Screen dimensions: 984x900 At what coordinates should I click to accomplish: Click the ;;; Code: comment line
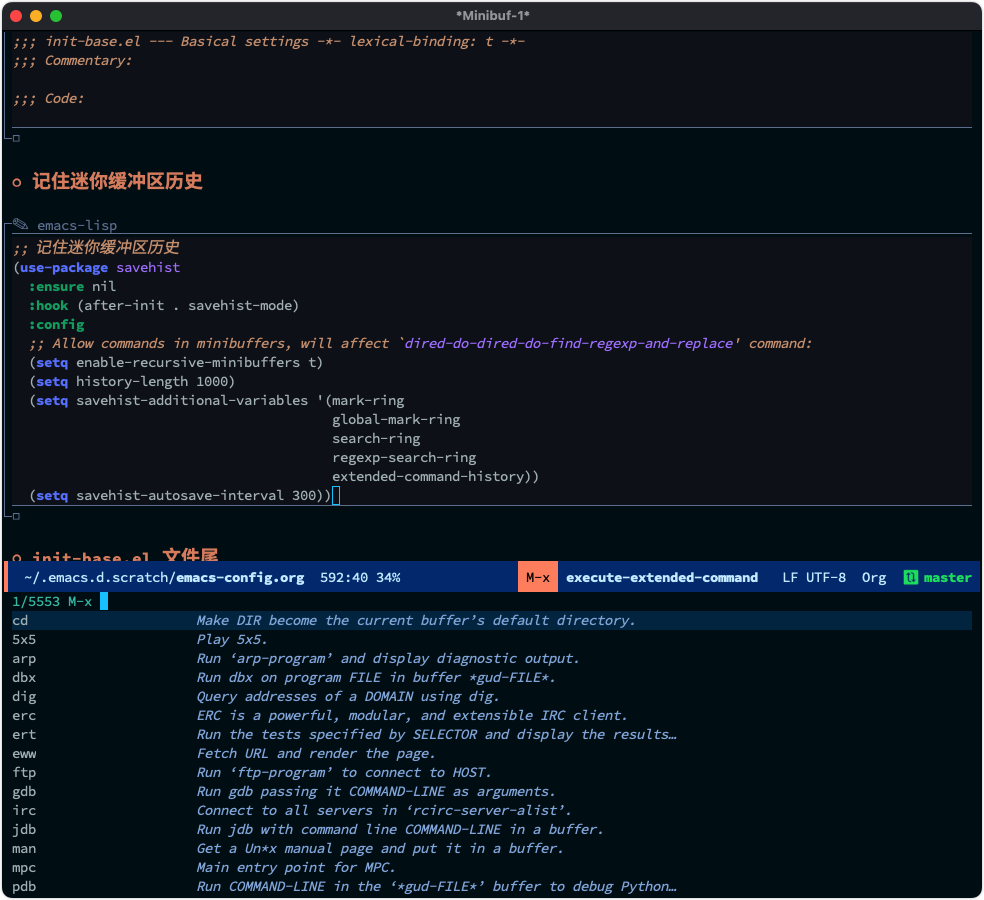[x=48, y=99]
